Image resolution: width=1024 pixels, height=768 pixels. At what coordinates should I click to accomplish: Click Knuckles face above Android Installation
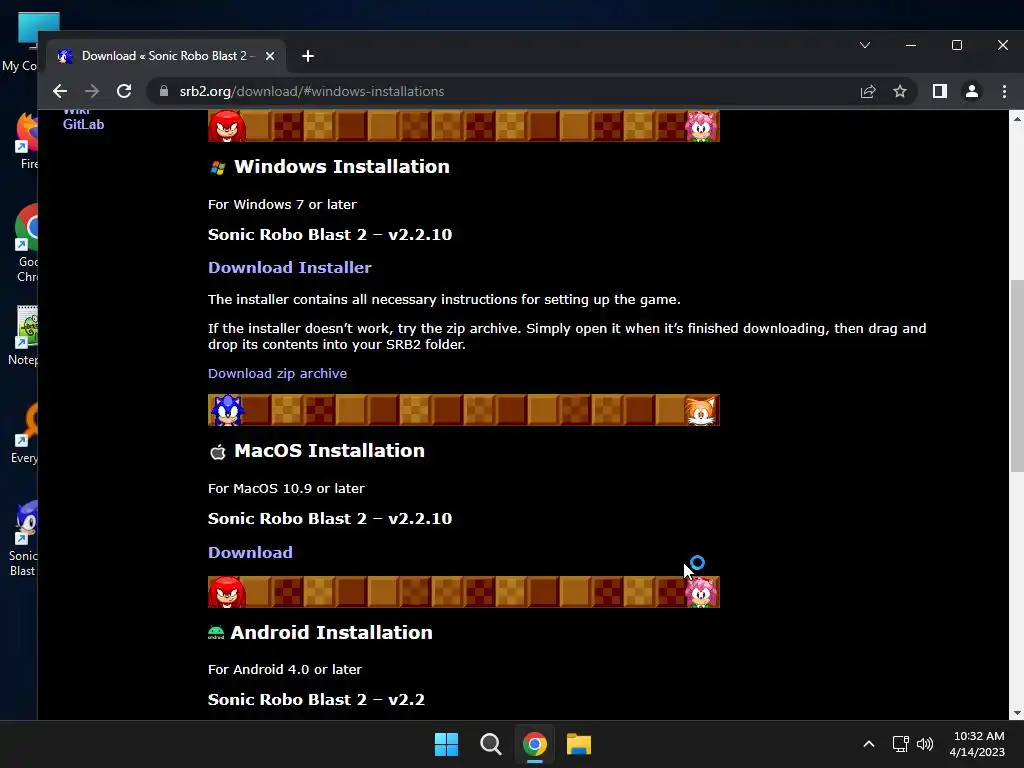[227, 592]
